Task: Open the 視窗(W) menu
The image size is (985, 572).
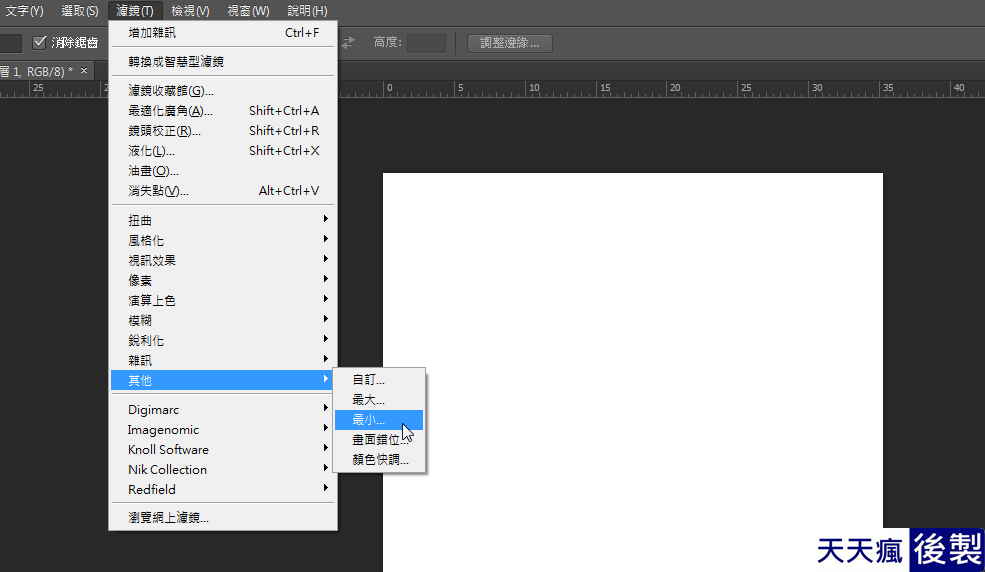Action: point(248,11)
